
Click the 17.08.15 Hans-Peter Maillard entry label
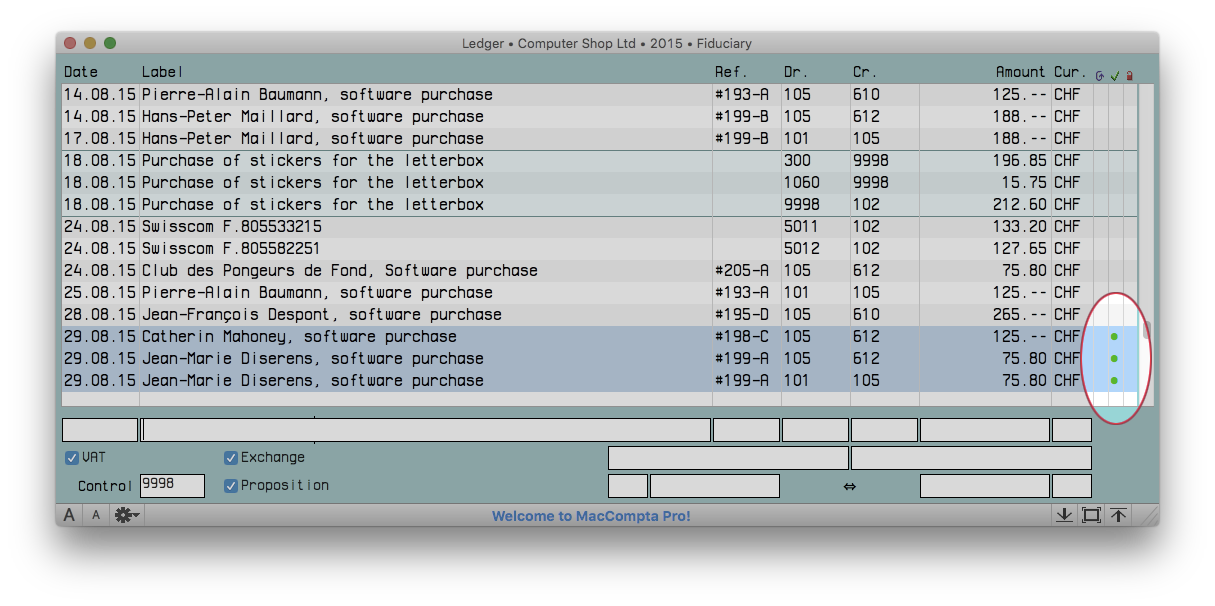pos(313,139)
